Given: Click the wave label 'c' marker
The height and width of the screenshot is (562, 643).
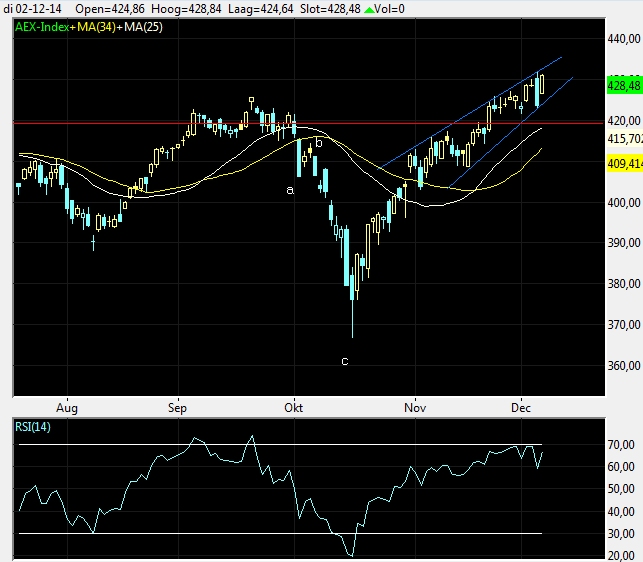Looking at the screenshot, I should coord(345,361).
